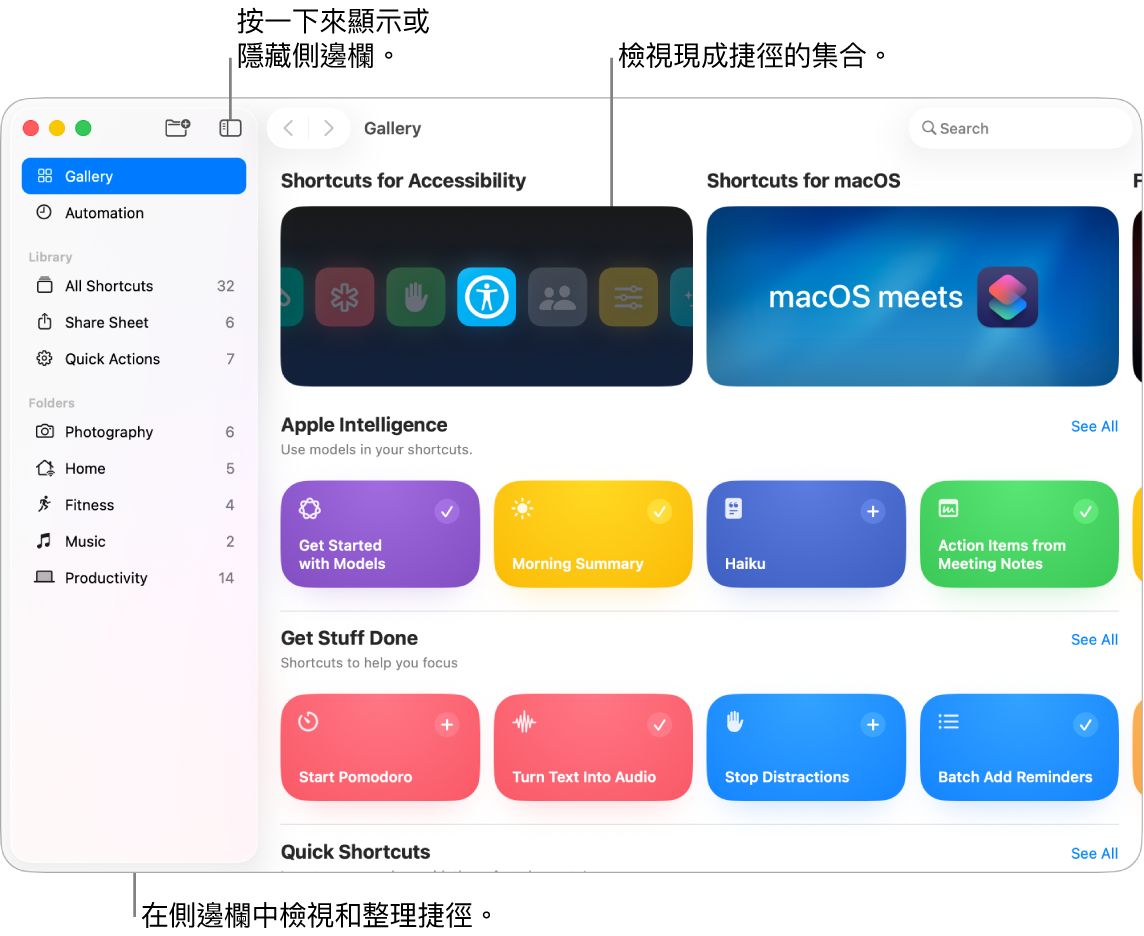This screenshot has width=1144, height=936.
Task: Click the gray people icon in banner
Action: click(557, 296)
